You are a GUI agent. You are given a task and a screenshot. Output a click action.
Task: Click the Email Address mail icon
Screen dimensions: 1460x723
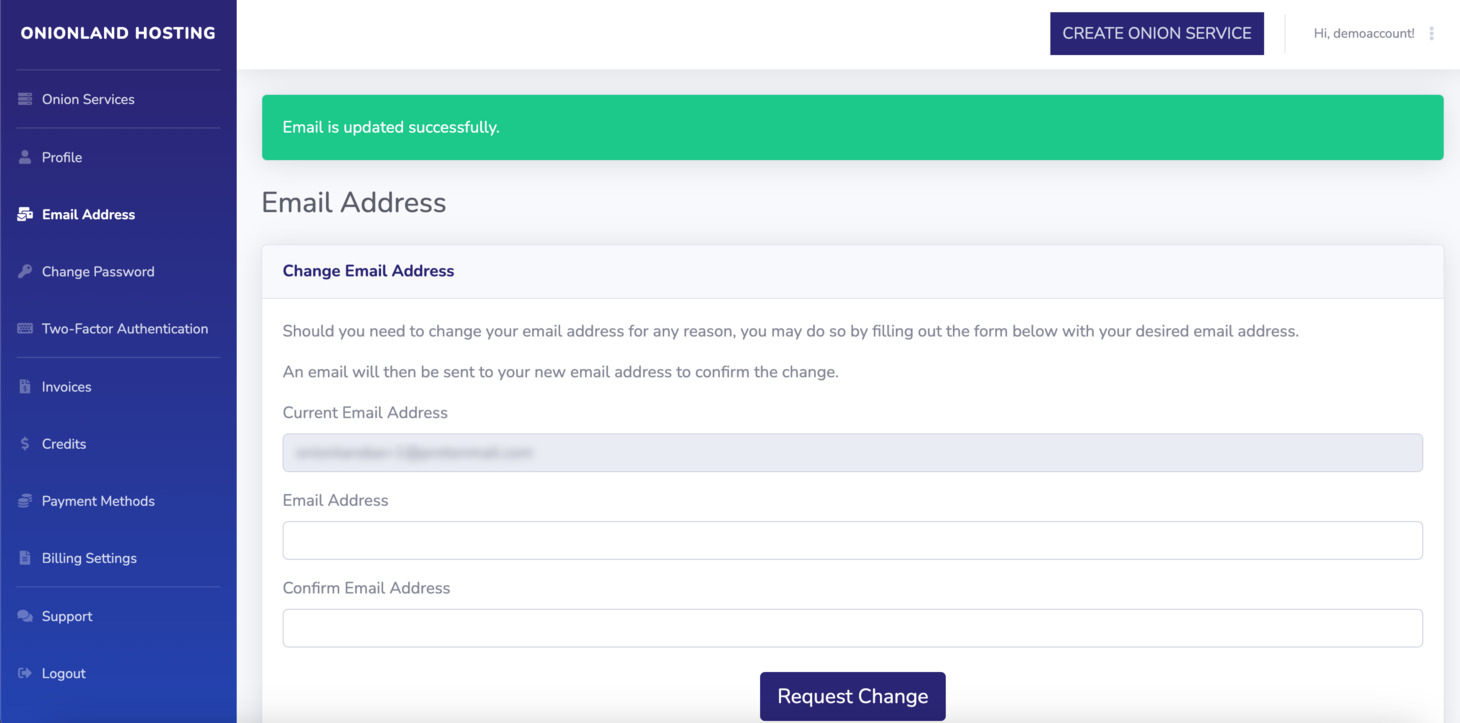click(23, 213)
